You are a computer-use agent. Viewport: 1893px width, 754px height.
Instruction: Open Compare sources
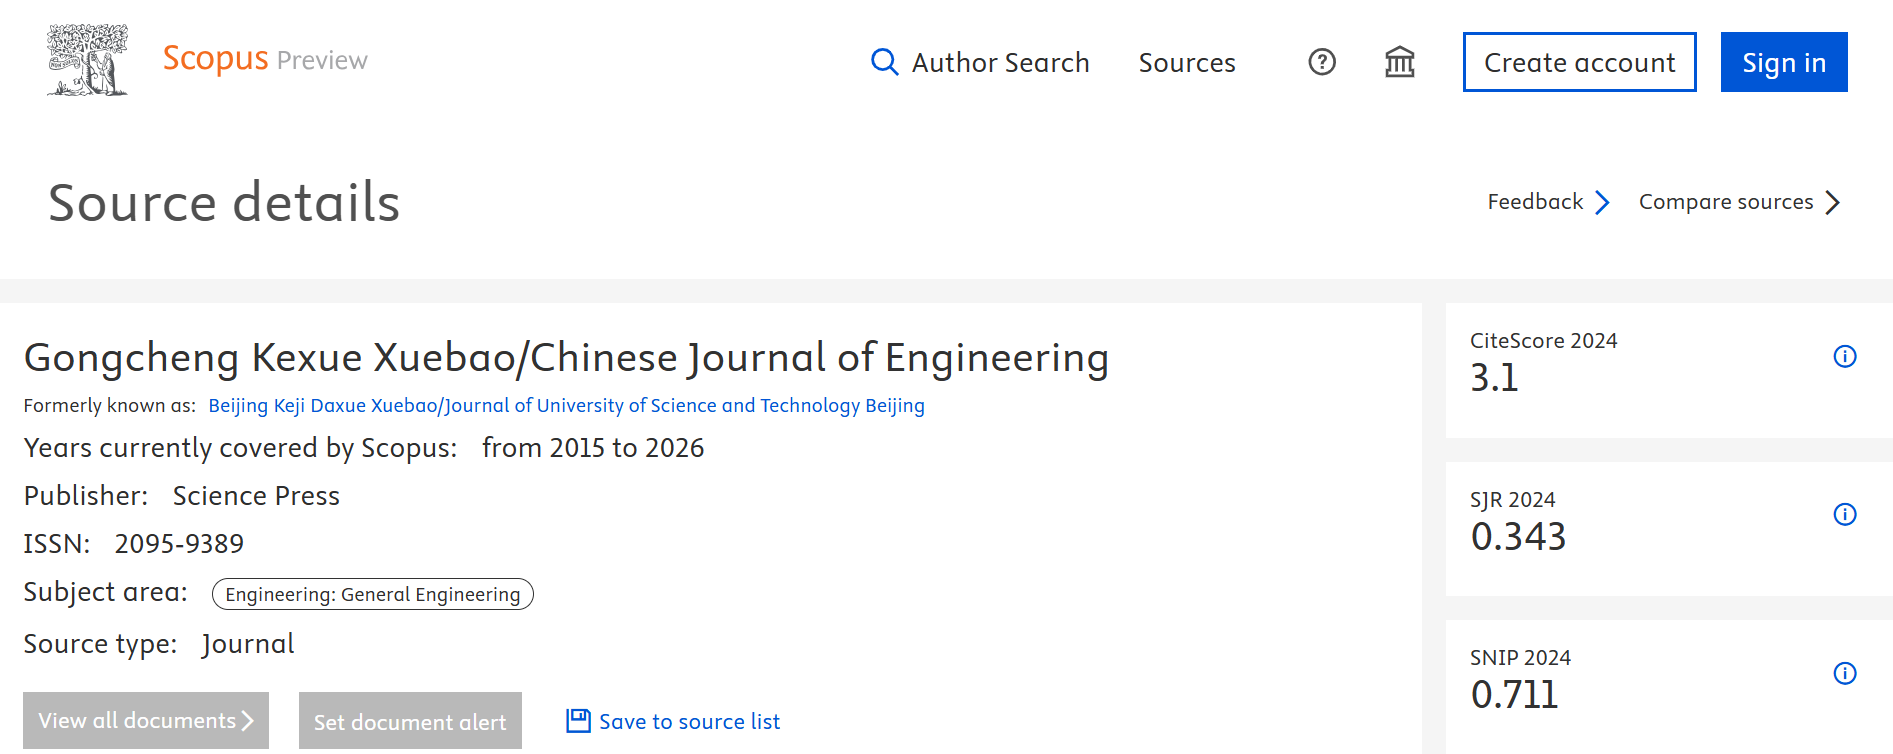click(1726, 202)
